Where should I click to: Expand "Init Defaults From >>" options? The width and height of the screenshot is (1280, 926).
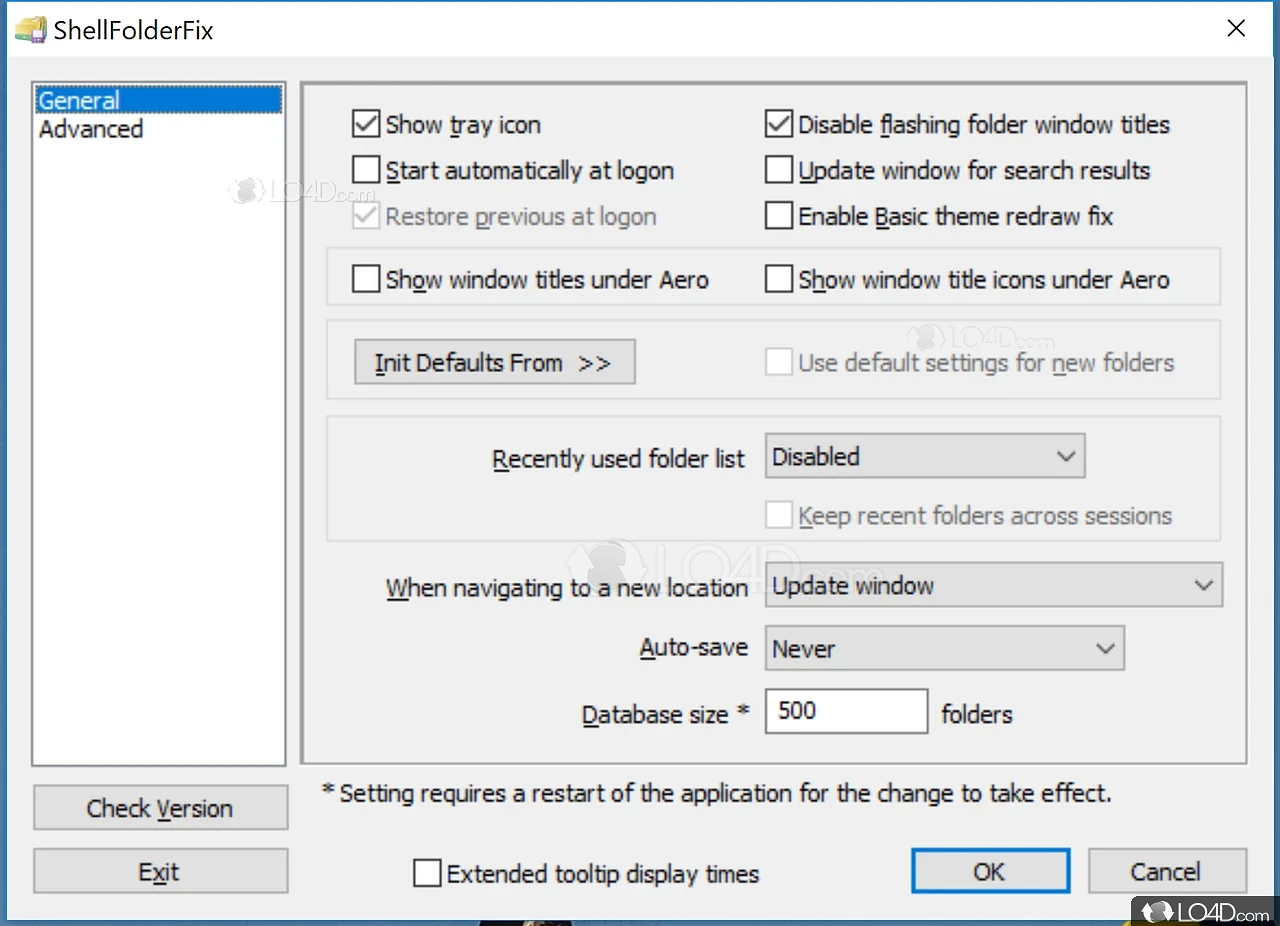[494, 362]
